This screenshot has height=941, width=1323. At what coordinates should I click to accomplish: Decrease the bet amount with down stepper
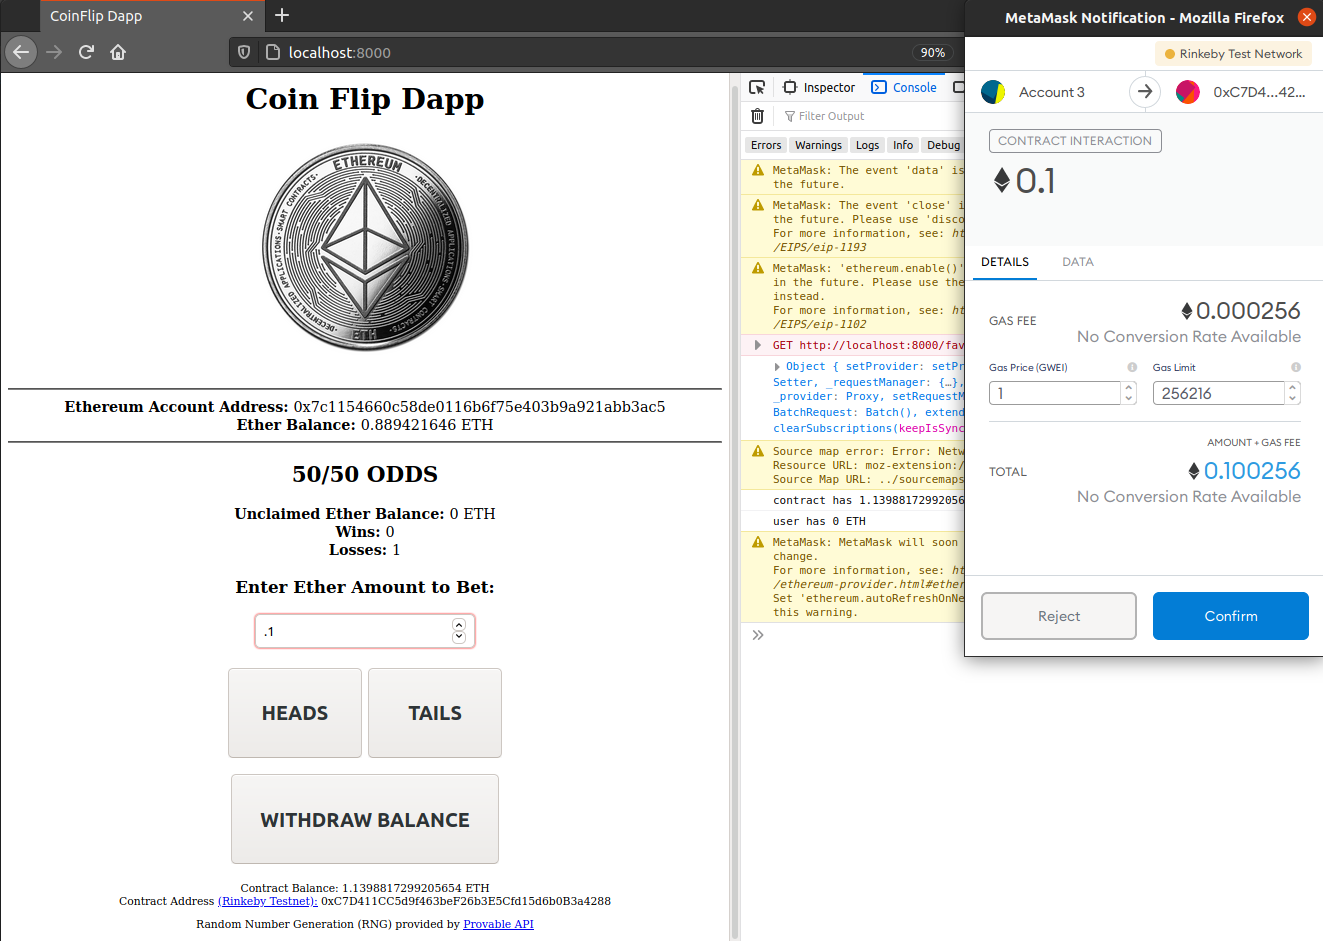click(459, 637)
